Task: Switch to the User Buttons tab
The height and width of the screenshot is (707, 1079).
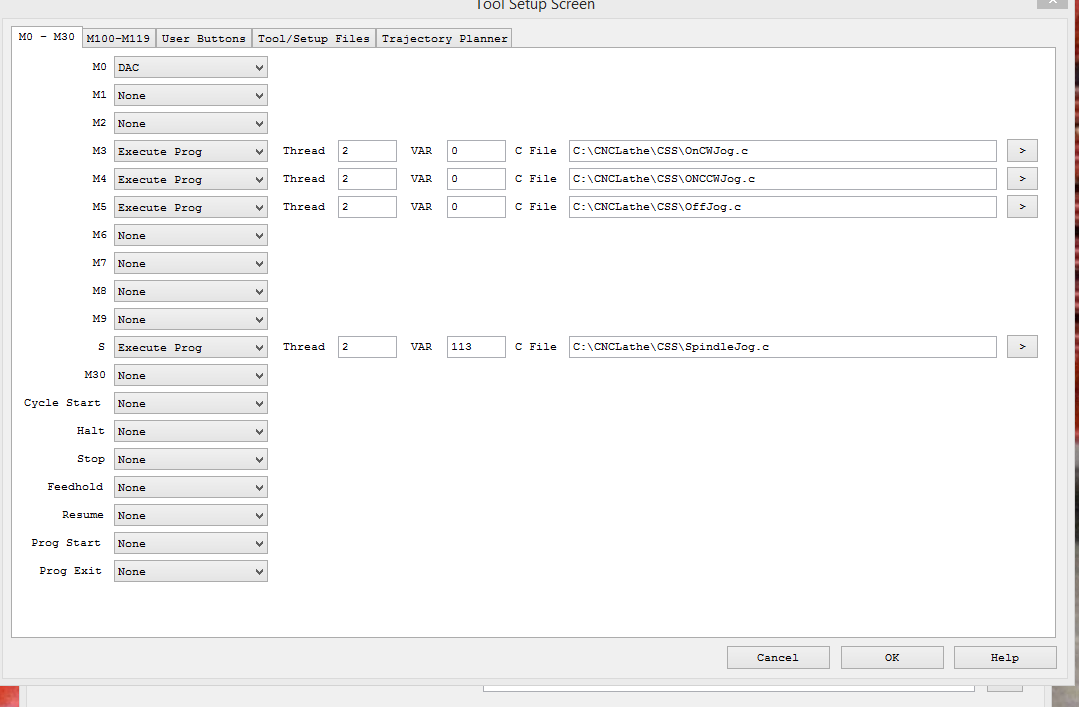Action: 203,39
